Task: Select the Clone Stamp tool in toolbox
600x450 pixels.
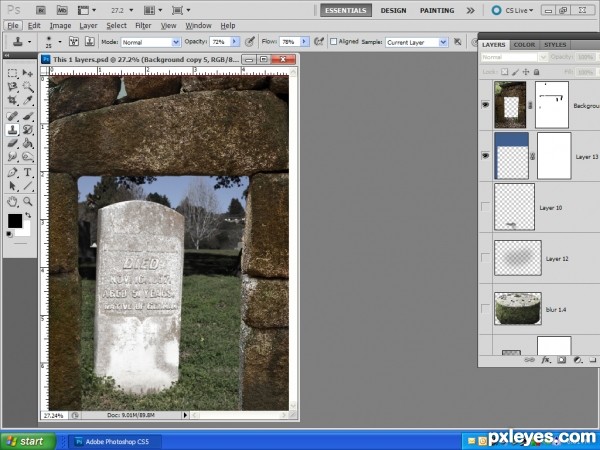Action: coord(12,130)
